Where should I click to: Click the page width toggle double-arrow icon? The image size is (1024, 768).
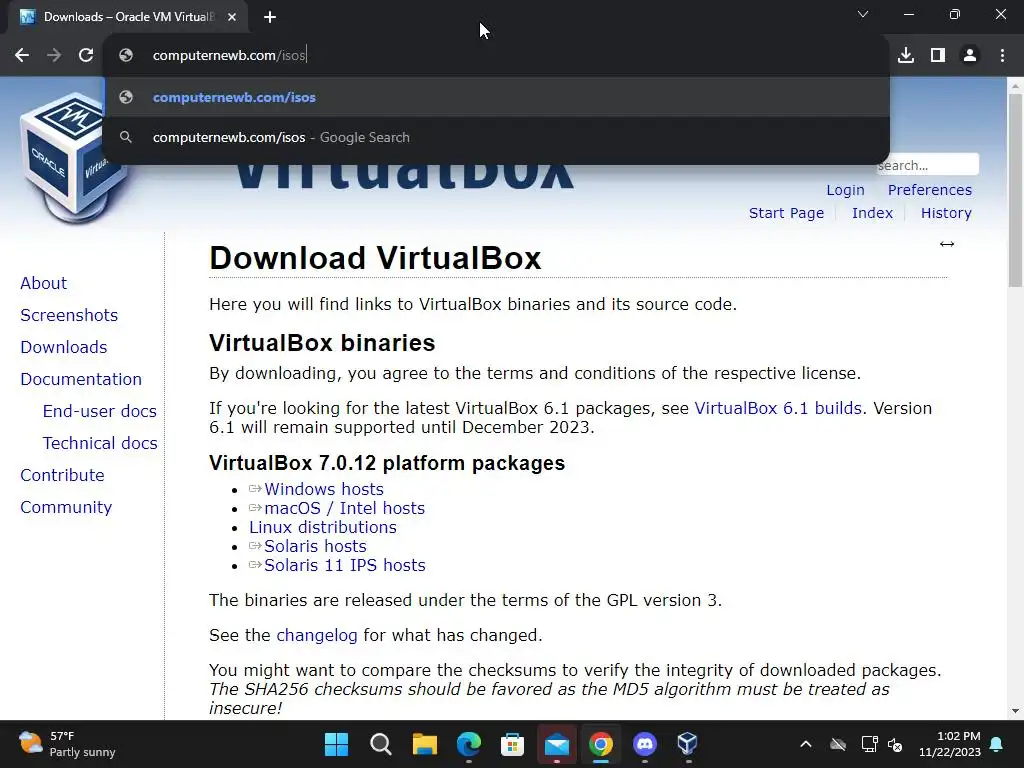[x=947, y=244]
